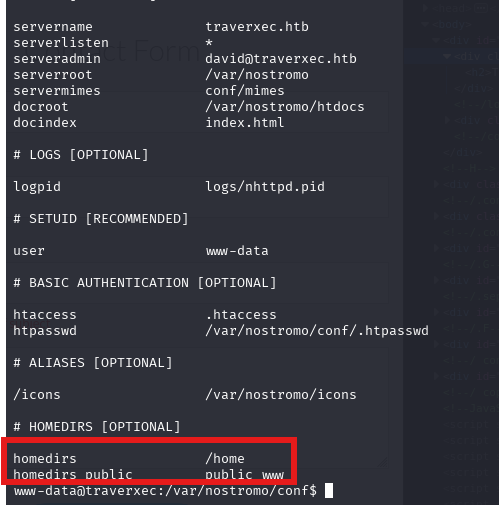
Task: Click the public_www value of homedirs_public
Action: (x=244, y=475)
